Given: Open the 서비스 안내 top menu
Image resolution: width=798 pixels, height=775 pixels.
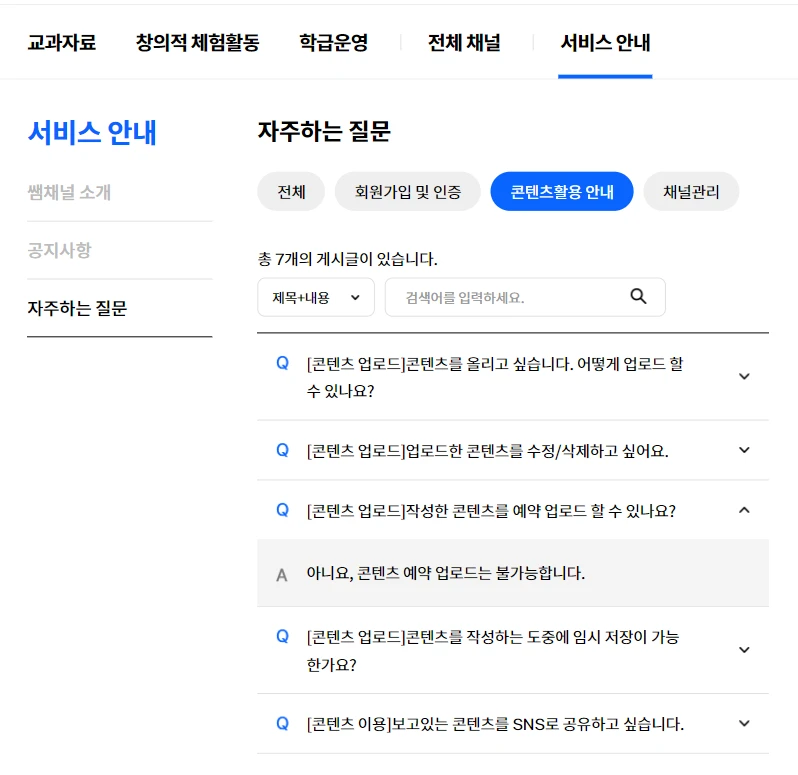Looking at the screenshot, I should 605,42.
